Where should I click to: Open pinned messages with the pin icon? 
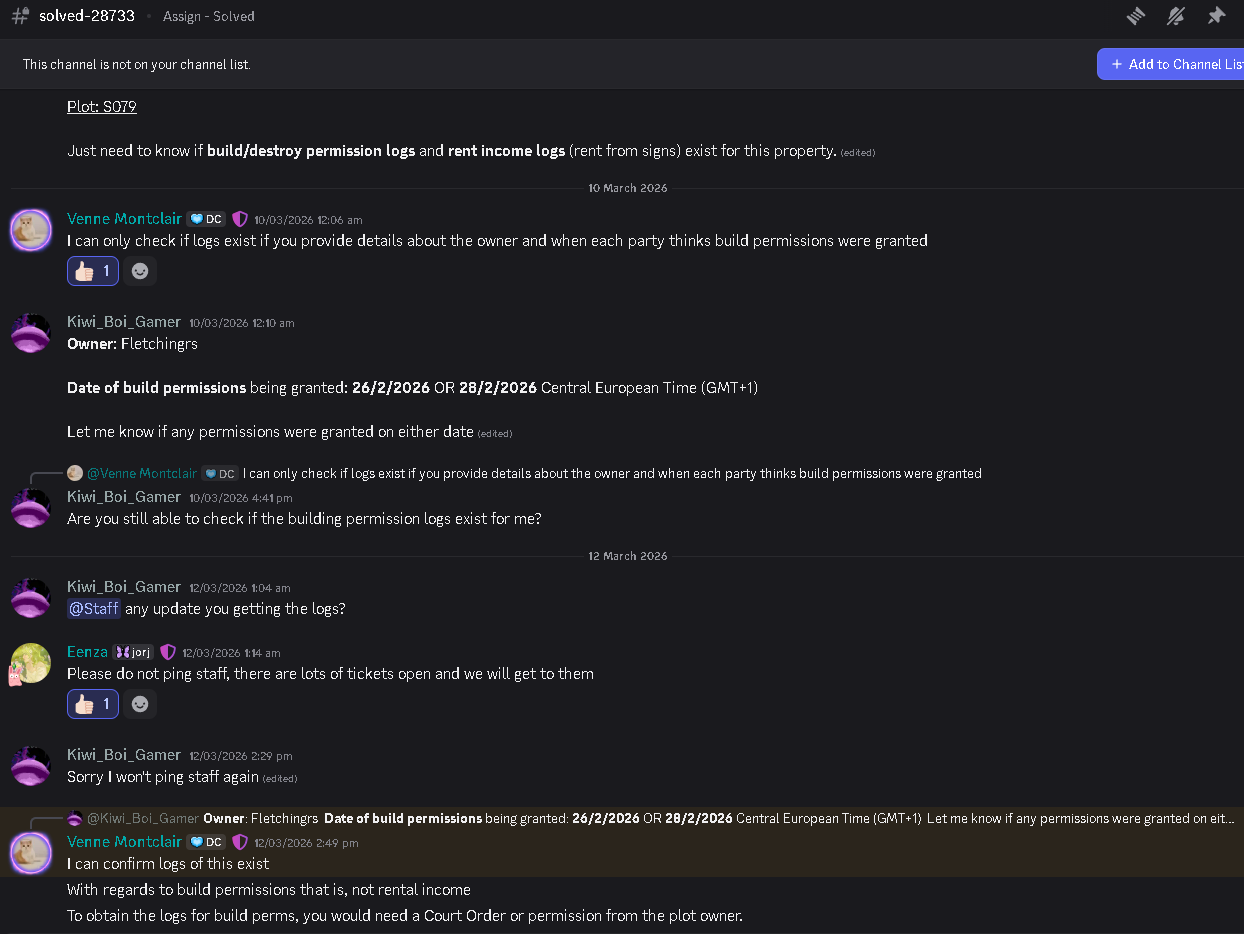pos(1216,16)
